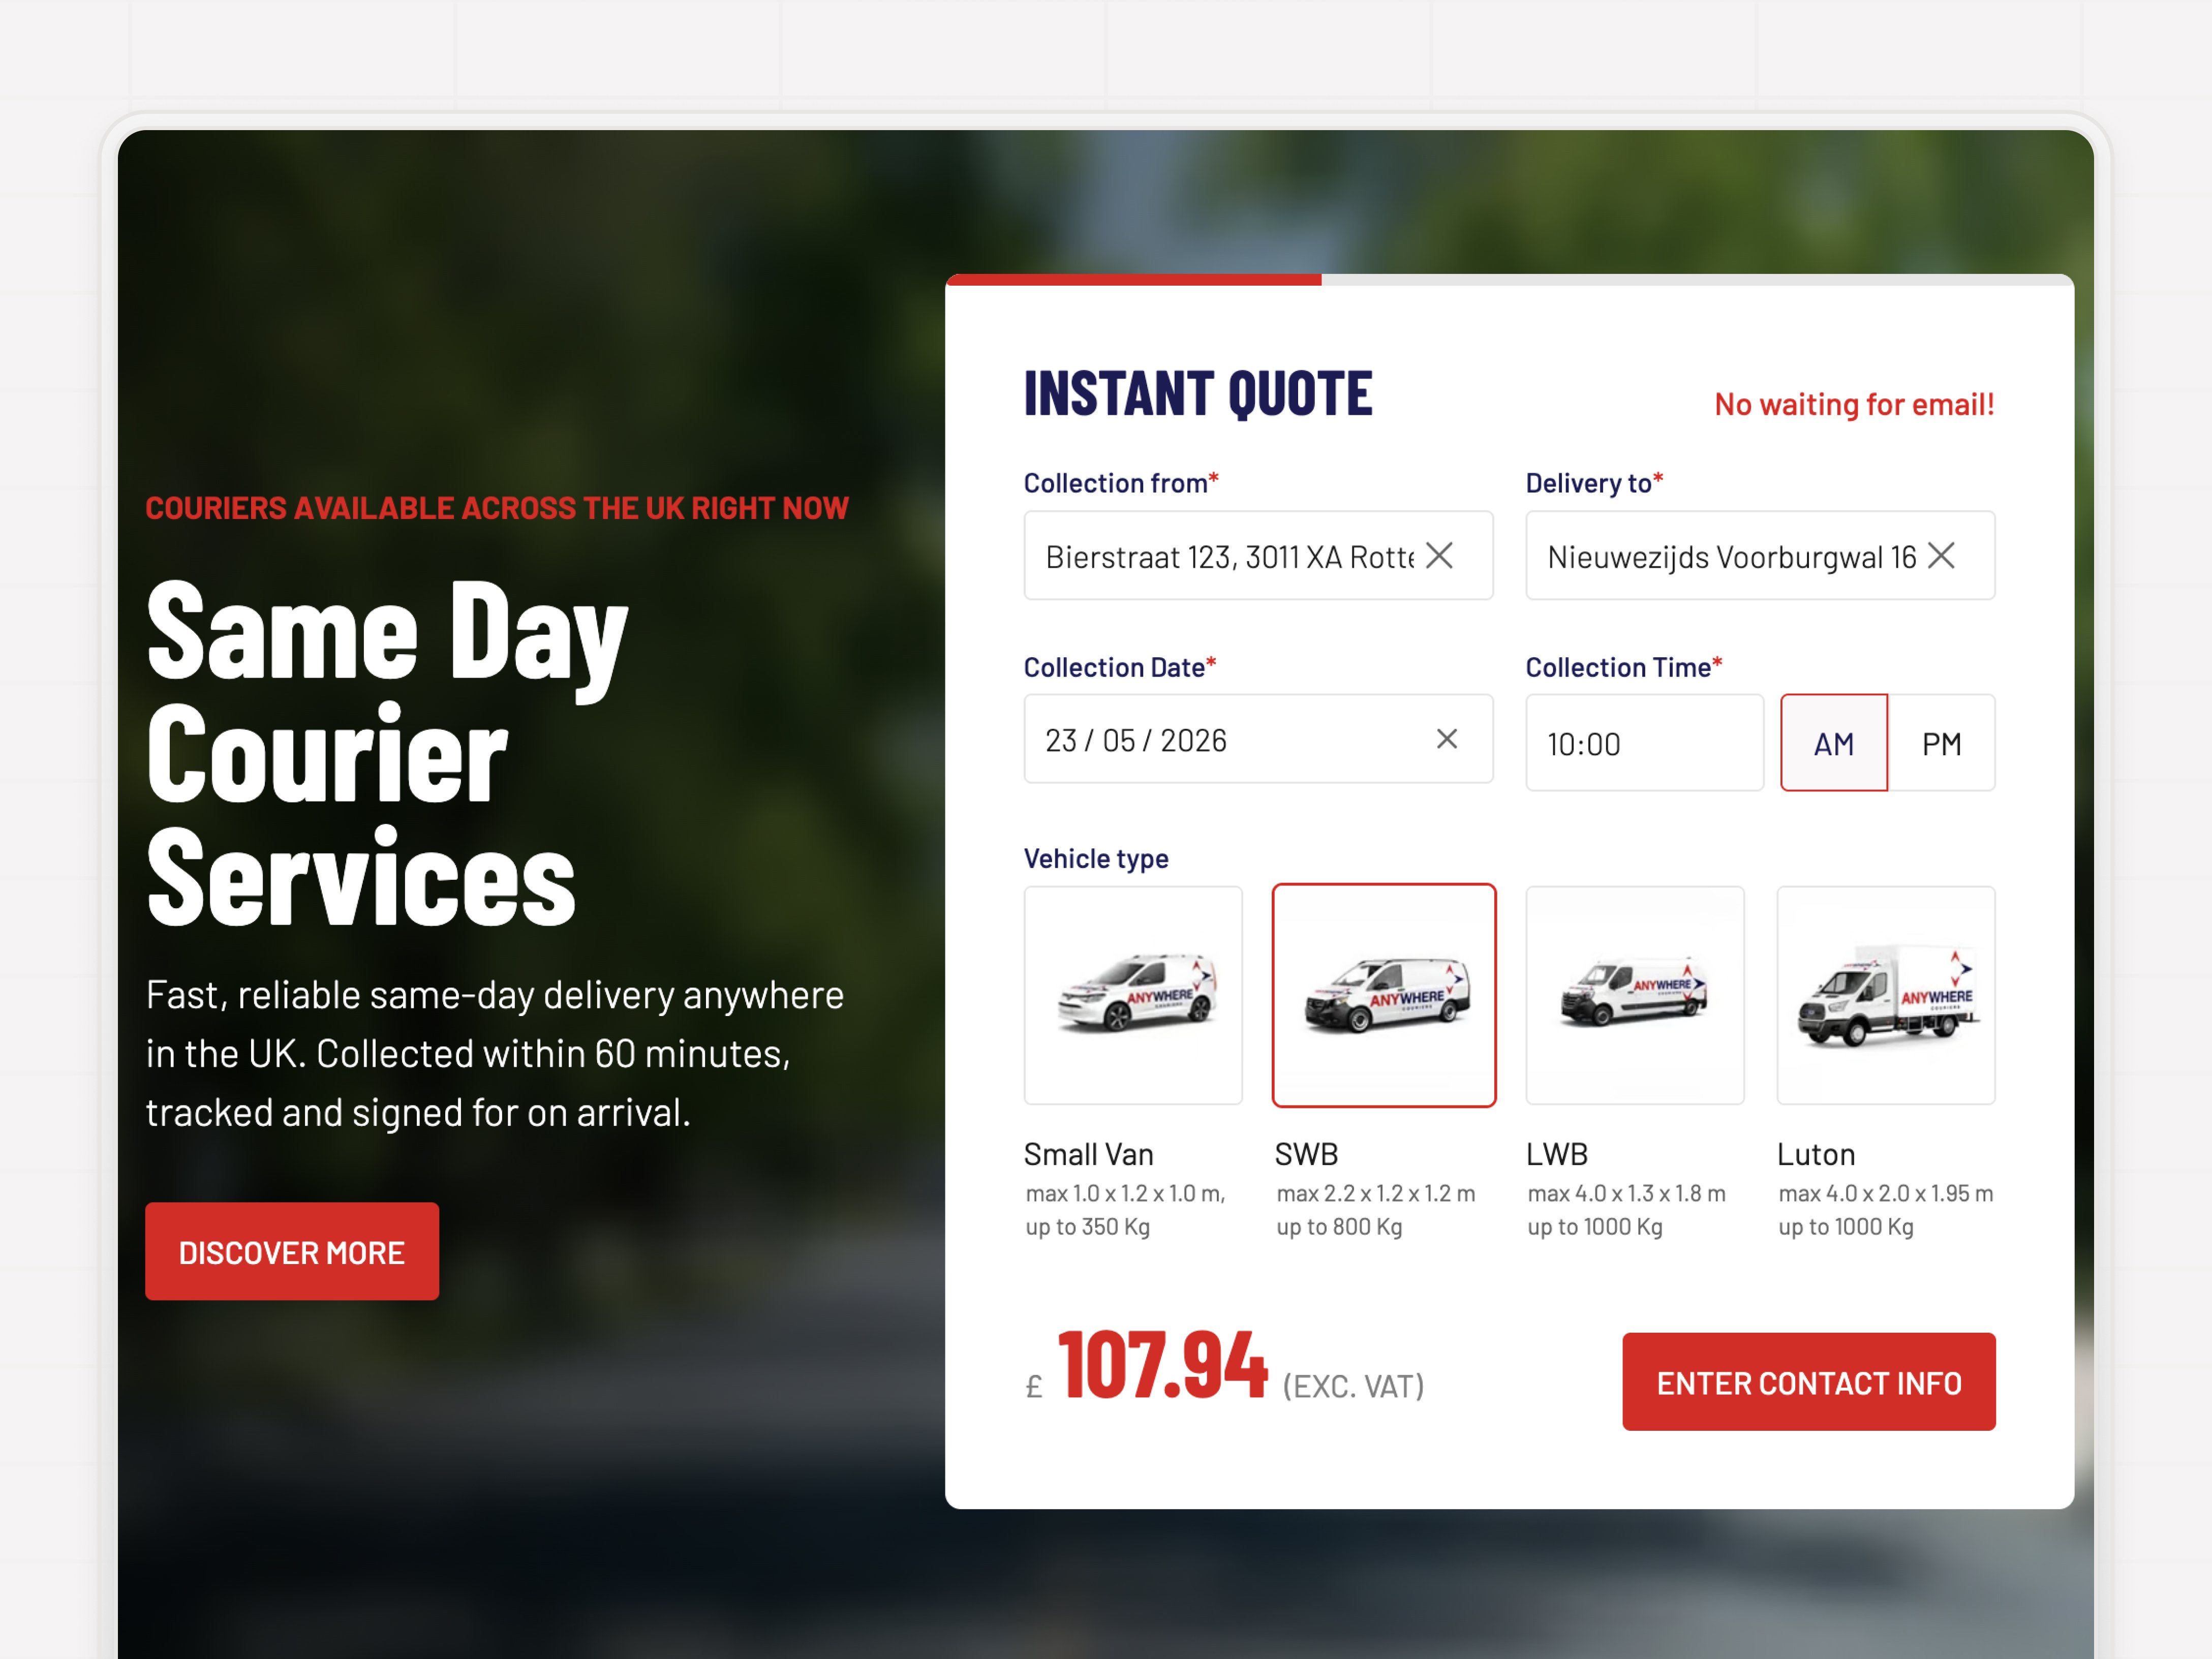The height and width of the screenshot is (1659, 2212).
Task: Click the SWB label text
Action: pos(1306,1155)
